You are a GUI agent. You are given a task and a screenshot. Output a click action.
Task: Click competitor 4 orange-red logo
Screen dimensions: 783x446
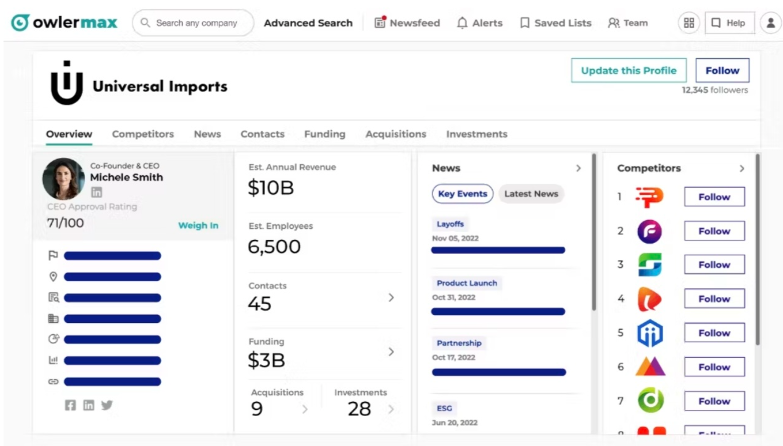[x=650, y=299]
